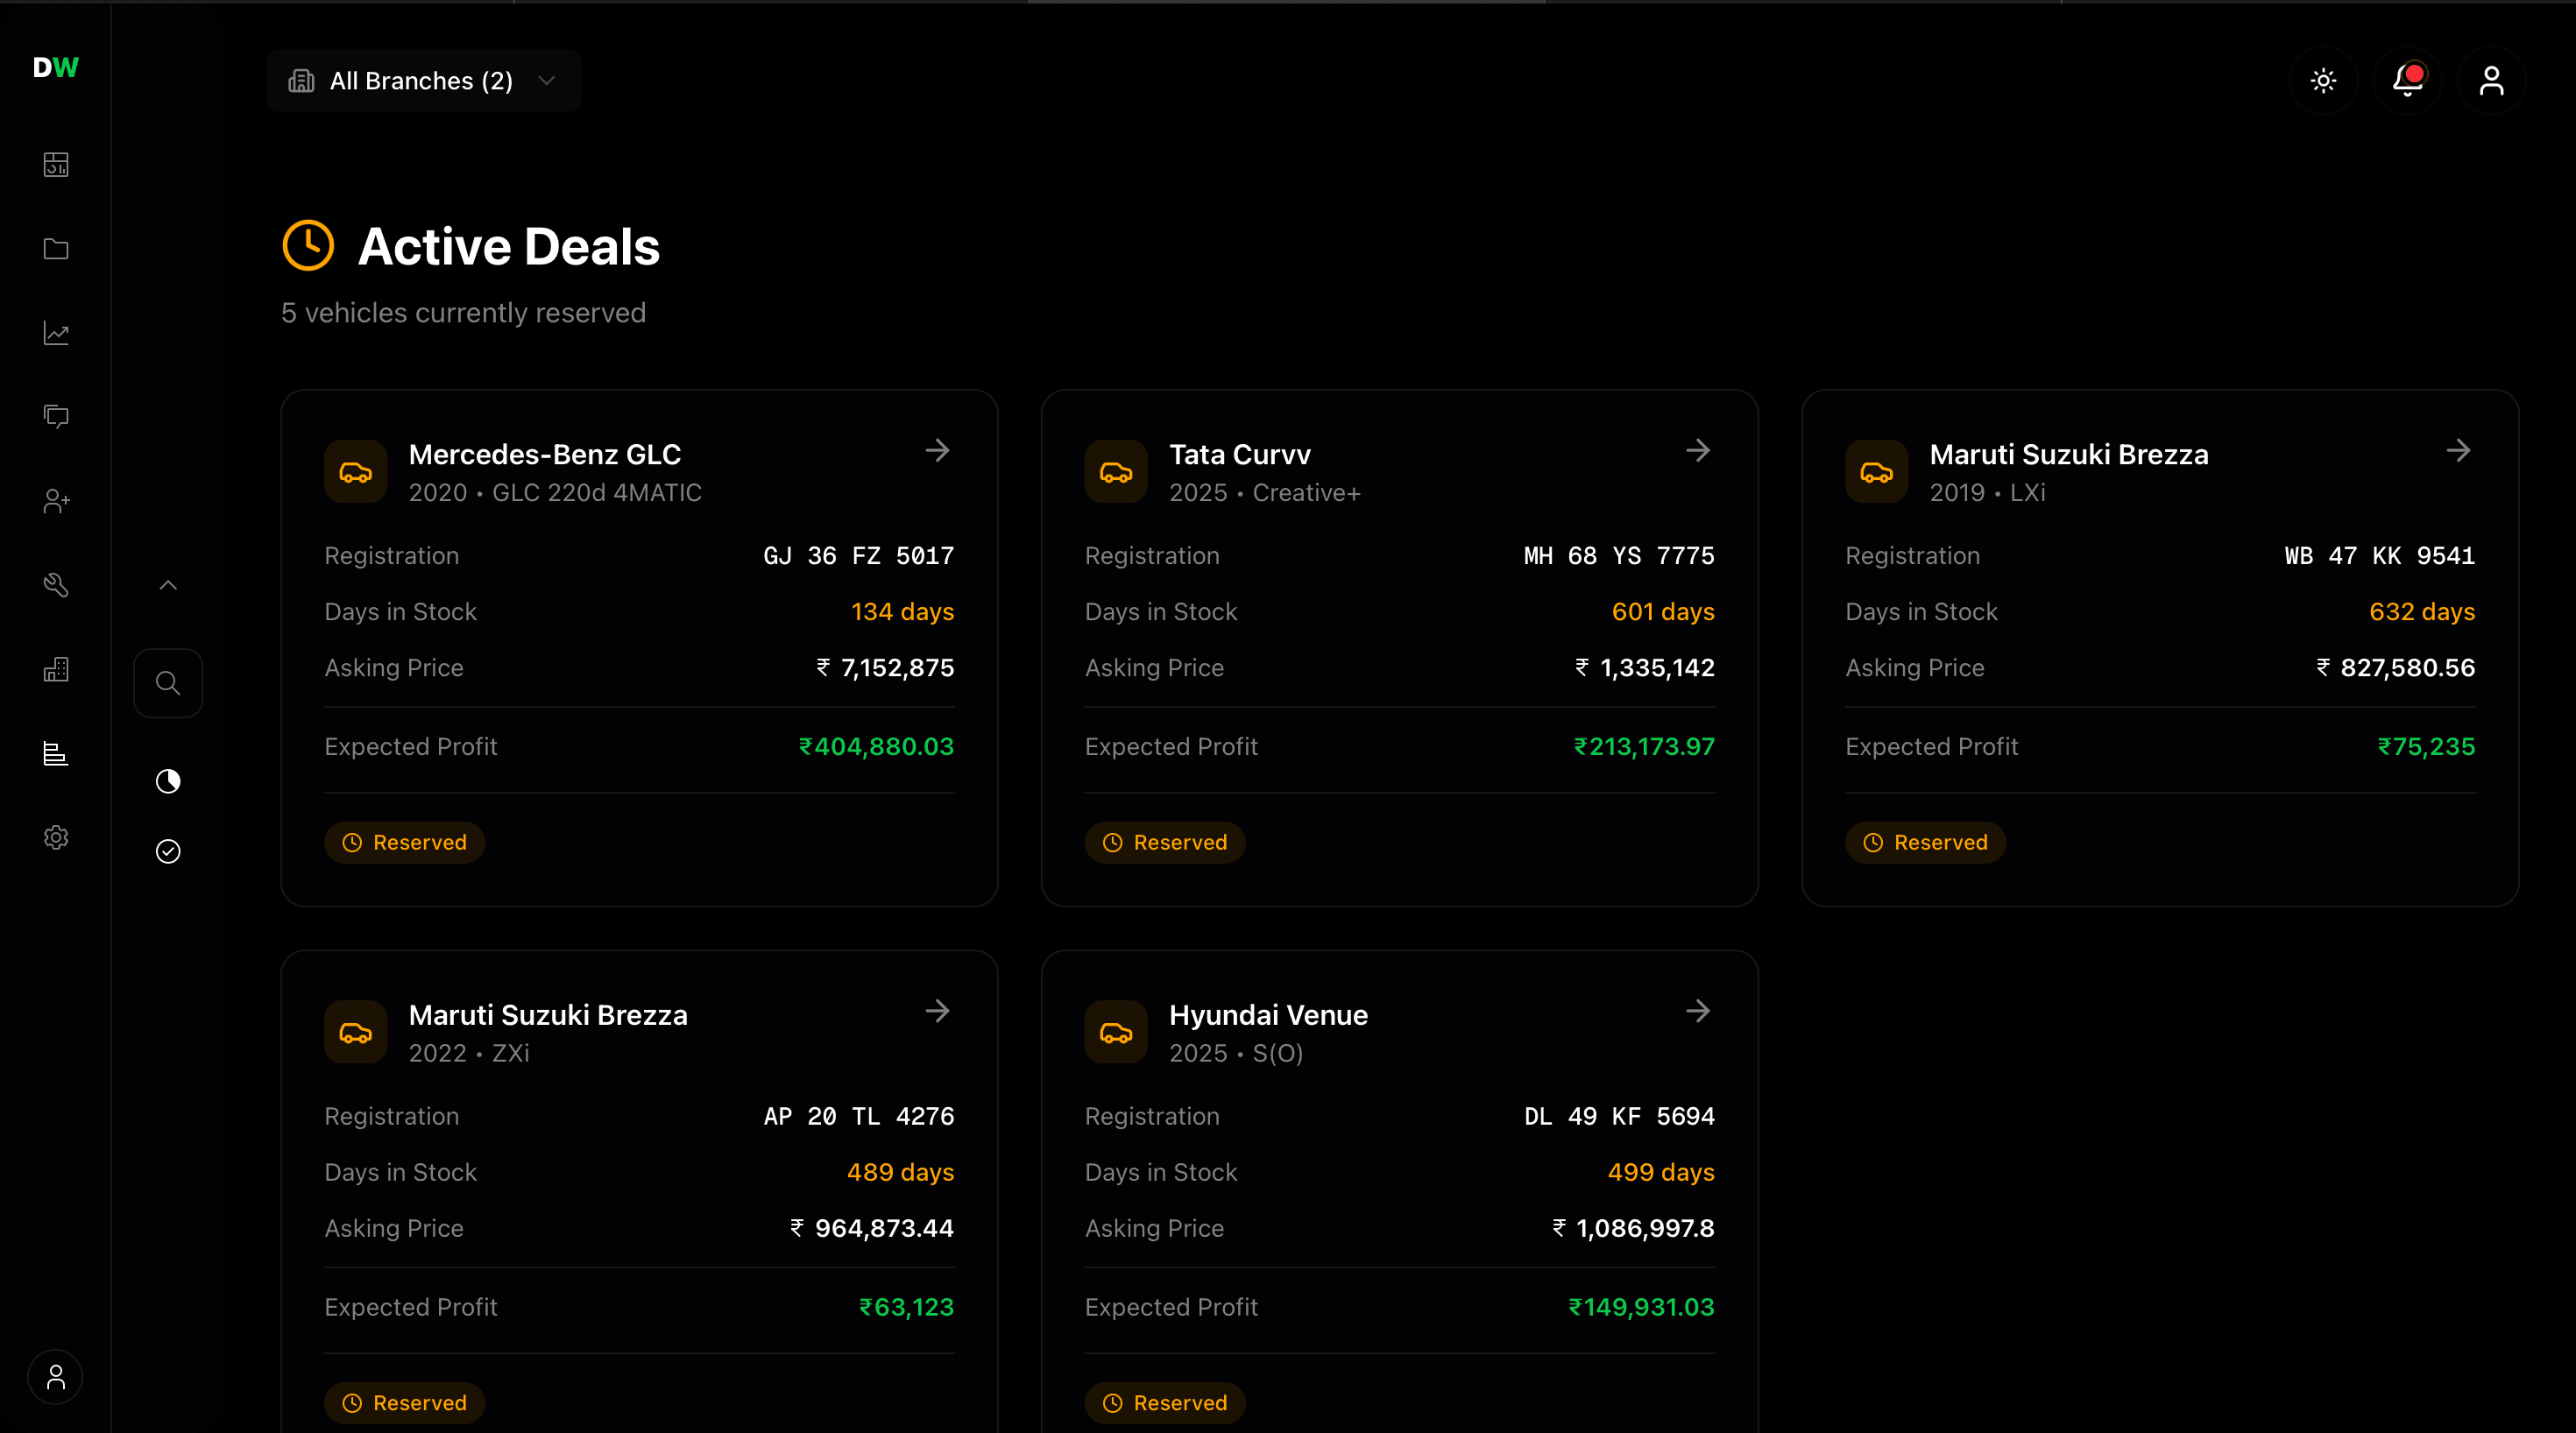
Task: Open the All Branches (2) dropdown
Action: pyautogui.click(x=424, y=81)
